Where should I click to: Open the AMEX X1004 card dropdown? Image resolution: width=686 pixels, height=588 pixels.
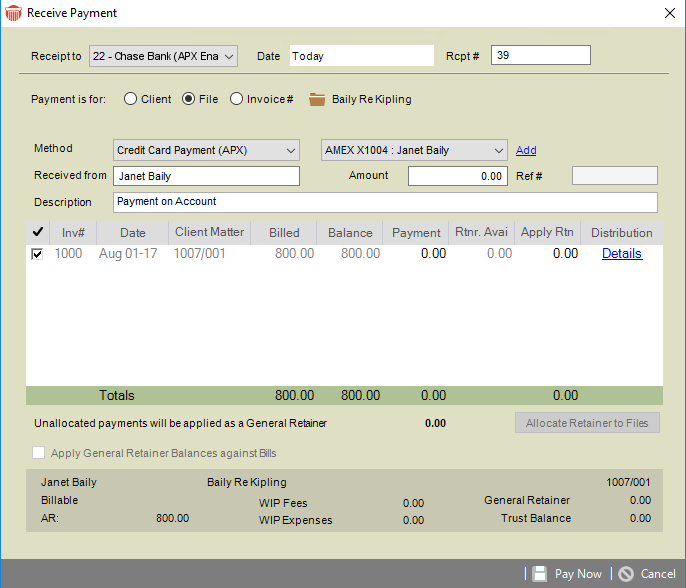pos(414,150)
